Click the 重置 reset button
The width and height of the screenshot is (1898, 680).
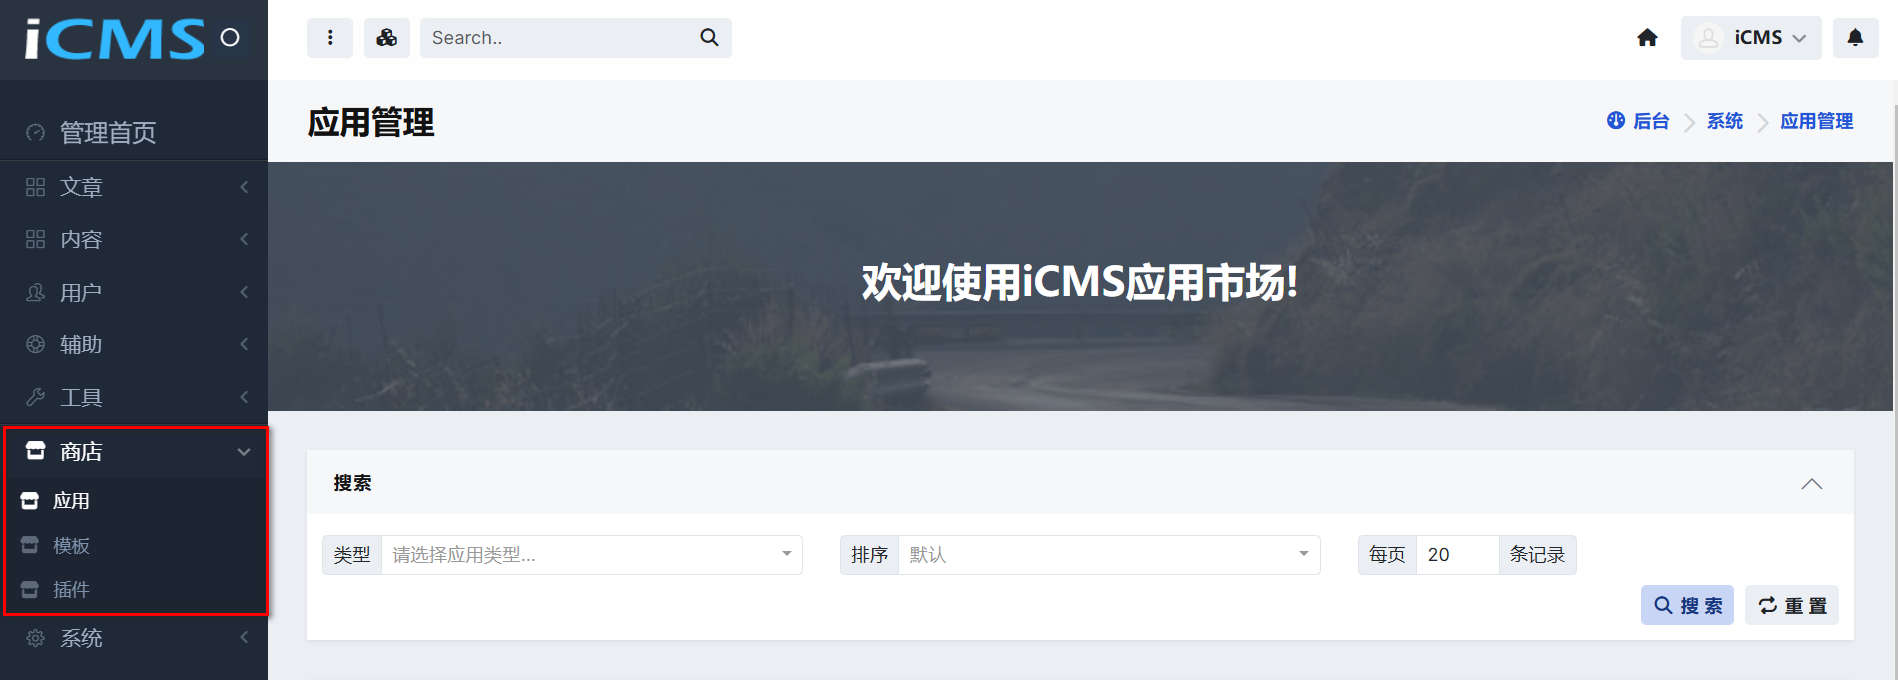click(1792, 605)
